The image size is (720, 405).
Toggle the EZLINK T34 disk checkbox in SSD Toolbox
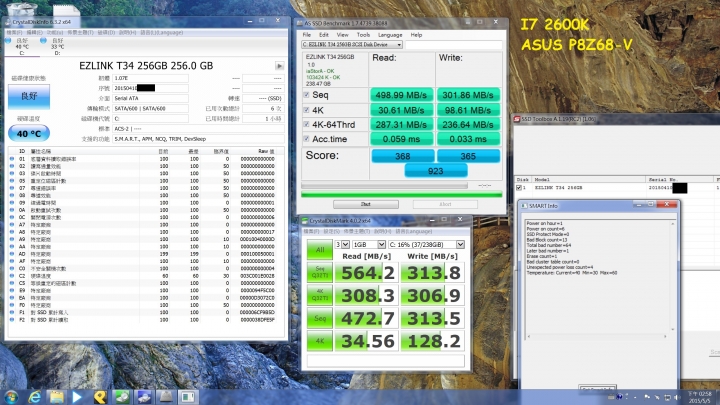pos(519,188)
